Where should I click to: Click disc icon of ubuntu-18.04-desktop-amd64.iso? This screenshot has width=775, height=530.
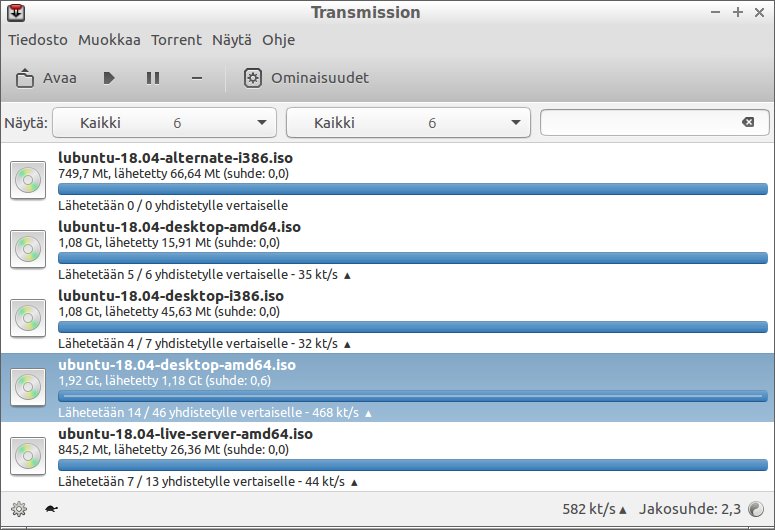28,388
